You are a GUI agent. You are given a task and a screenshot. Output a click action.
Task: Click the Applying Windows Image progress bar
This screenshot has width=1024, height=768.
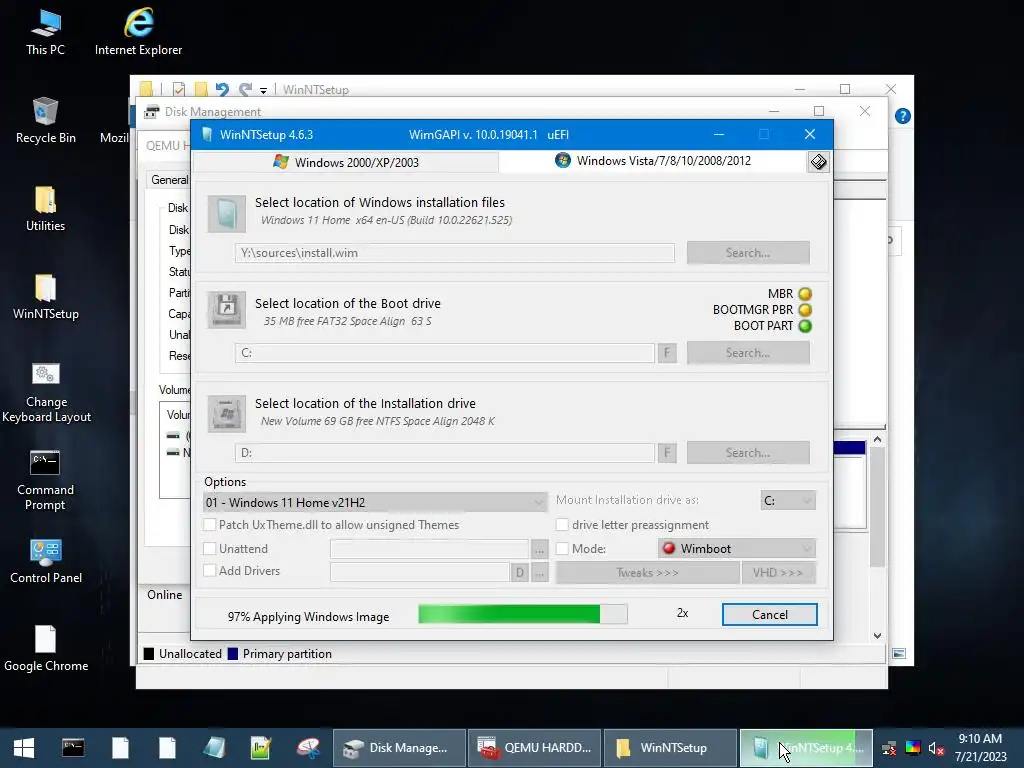522,614
